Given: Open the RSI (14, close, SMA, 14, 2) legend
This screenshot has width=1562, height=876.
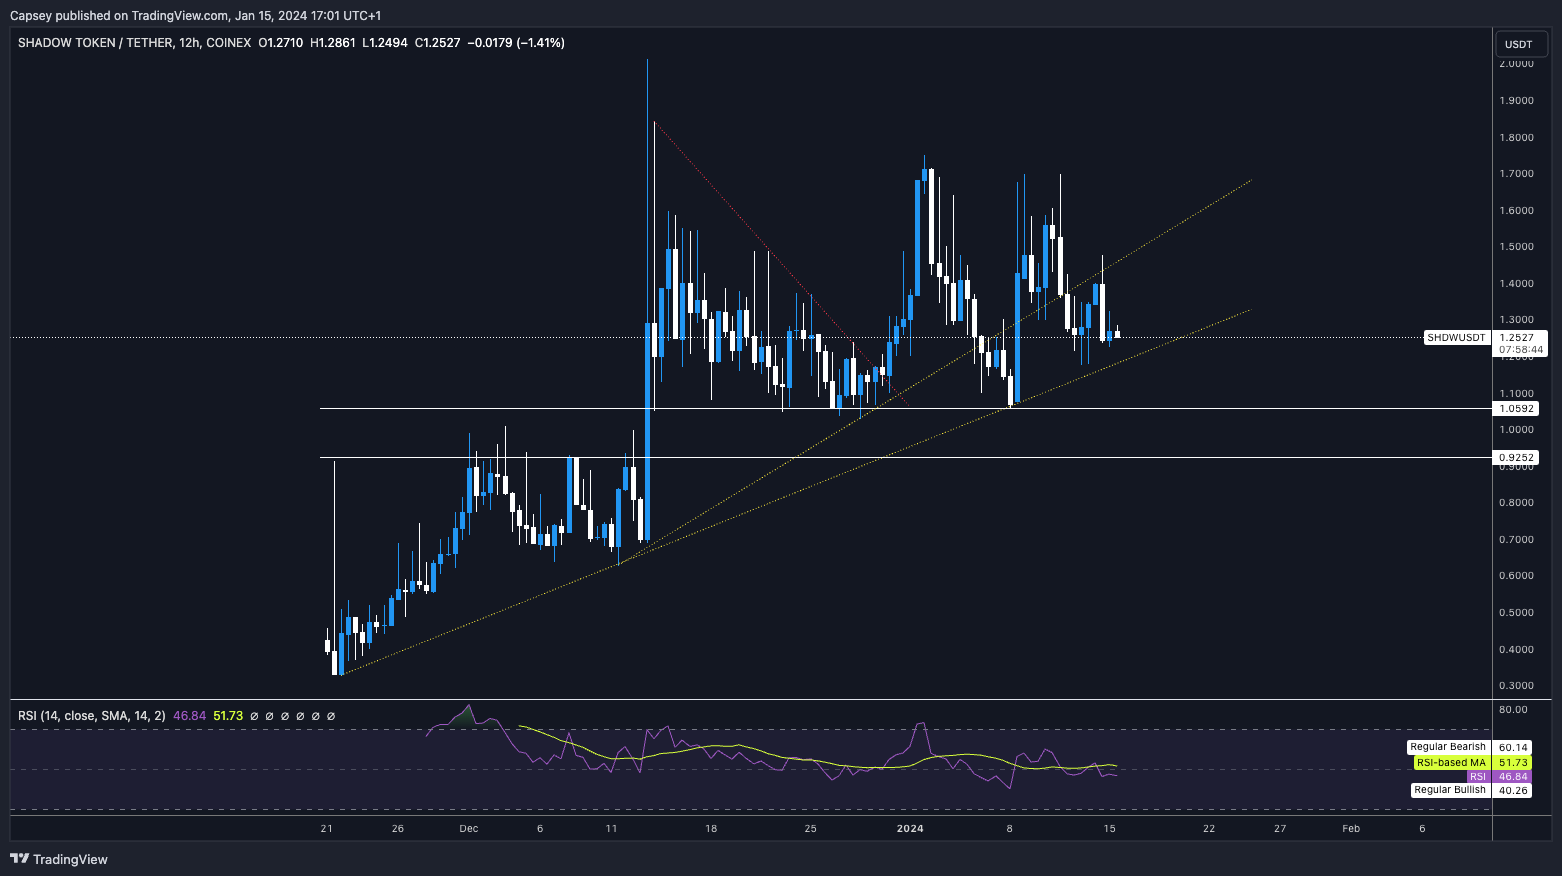Looking at the screenshot, I should [92, 716].
